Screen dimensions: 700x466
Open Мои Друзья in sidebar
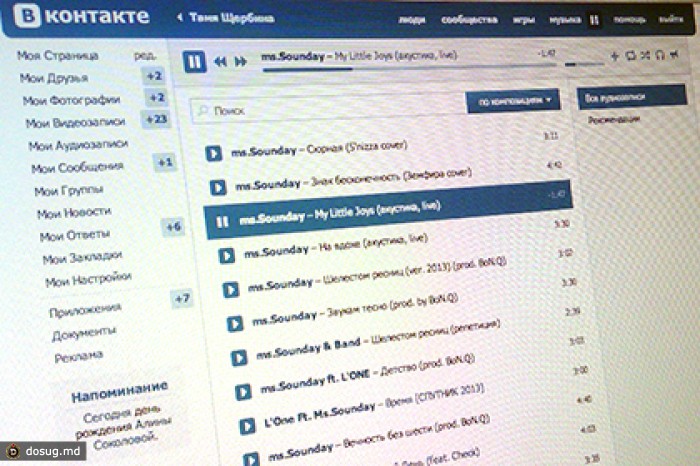coord(54,78)
